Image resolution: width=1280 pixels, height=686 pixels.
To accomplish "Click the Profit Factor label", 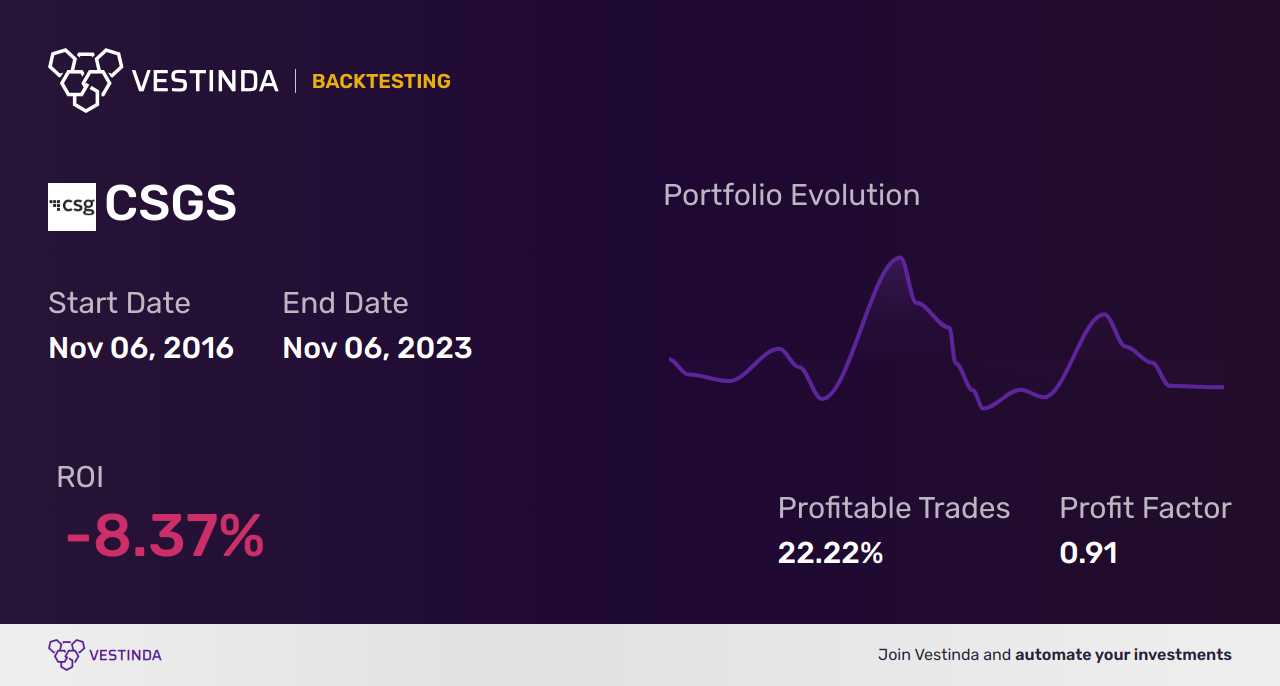I will tap(1145, 508).
